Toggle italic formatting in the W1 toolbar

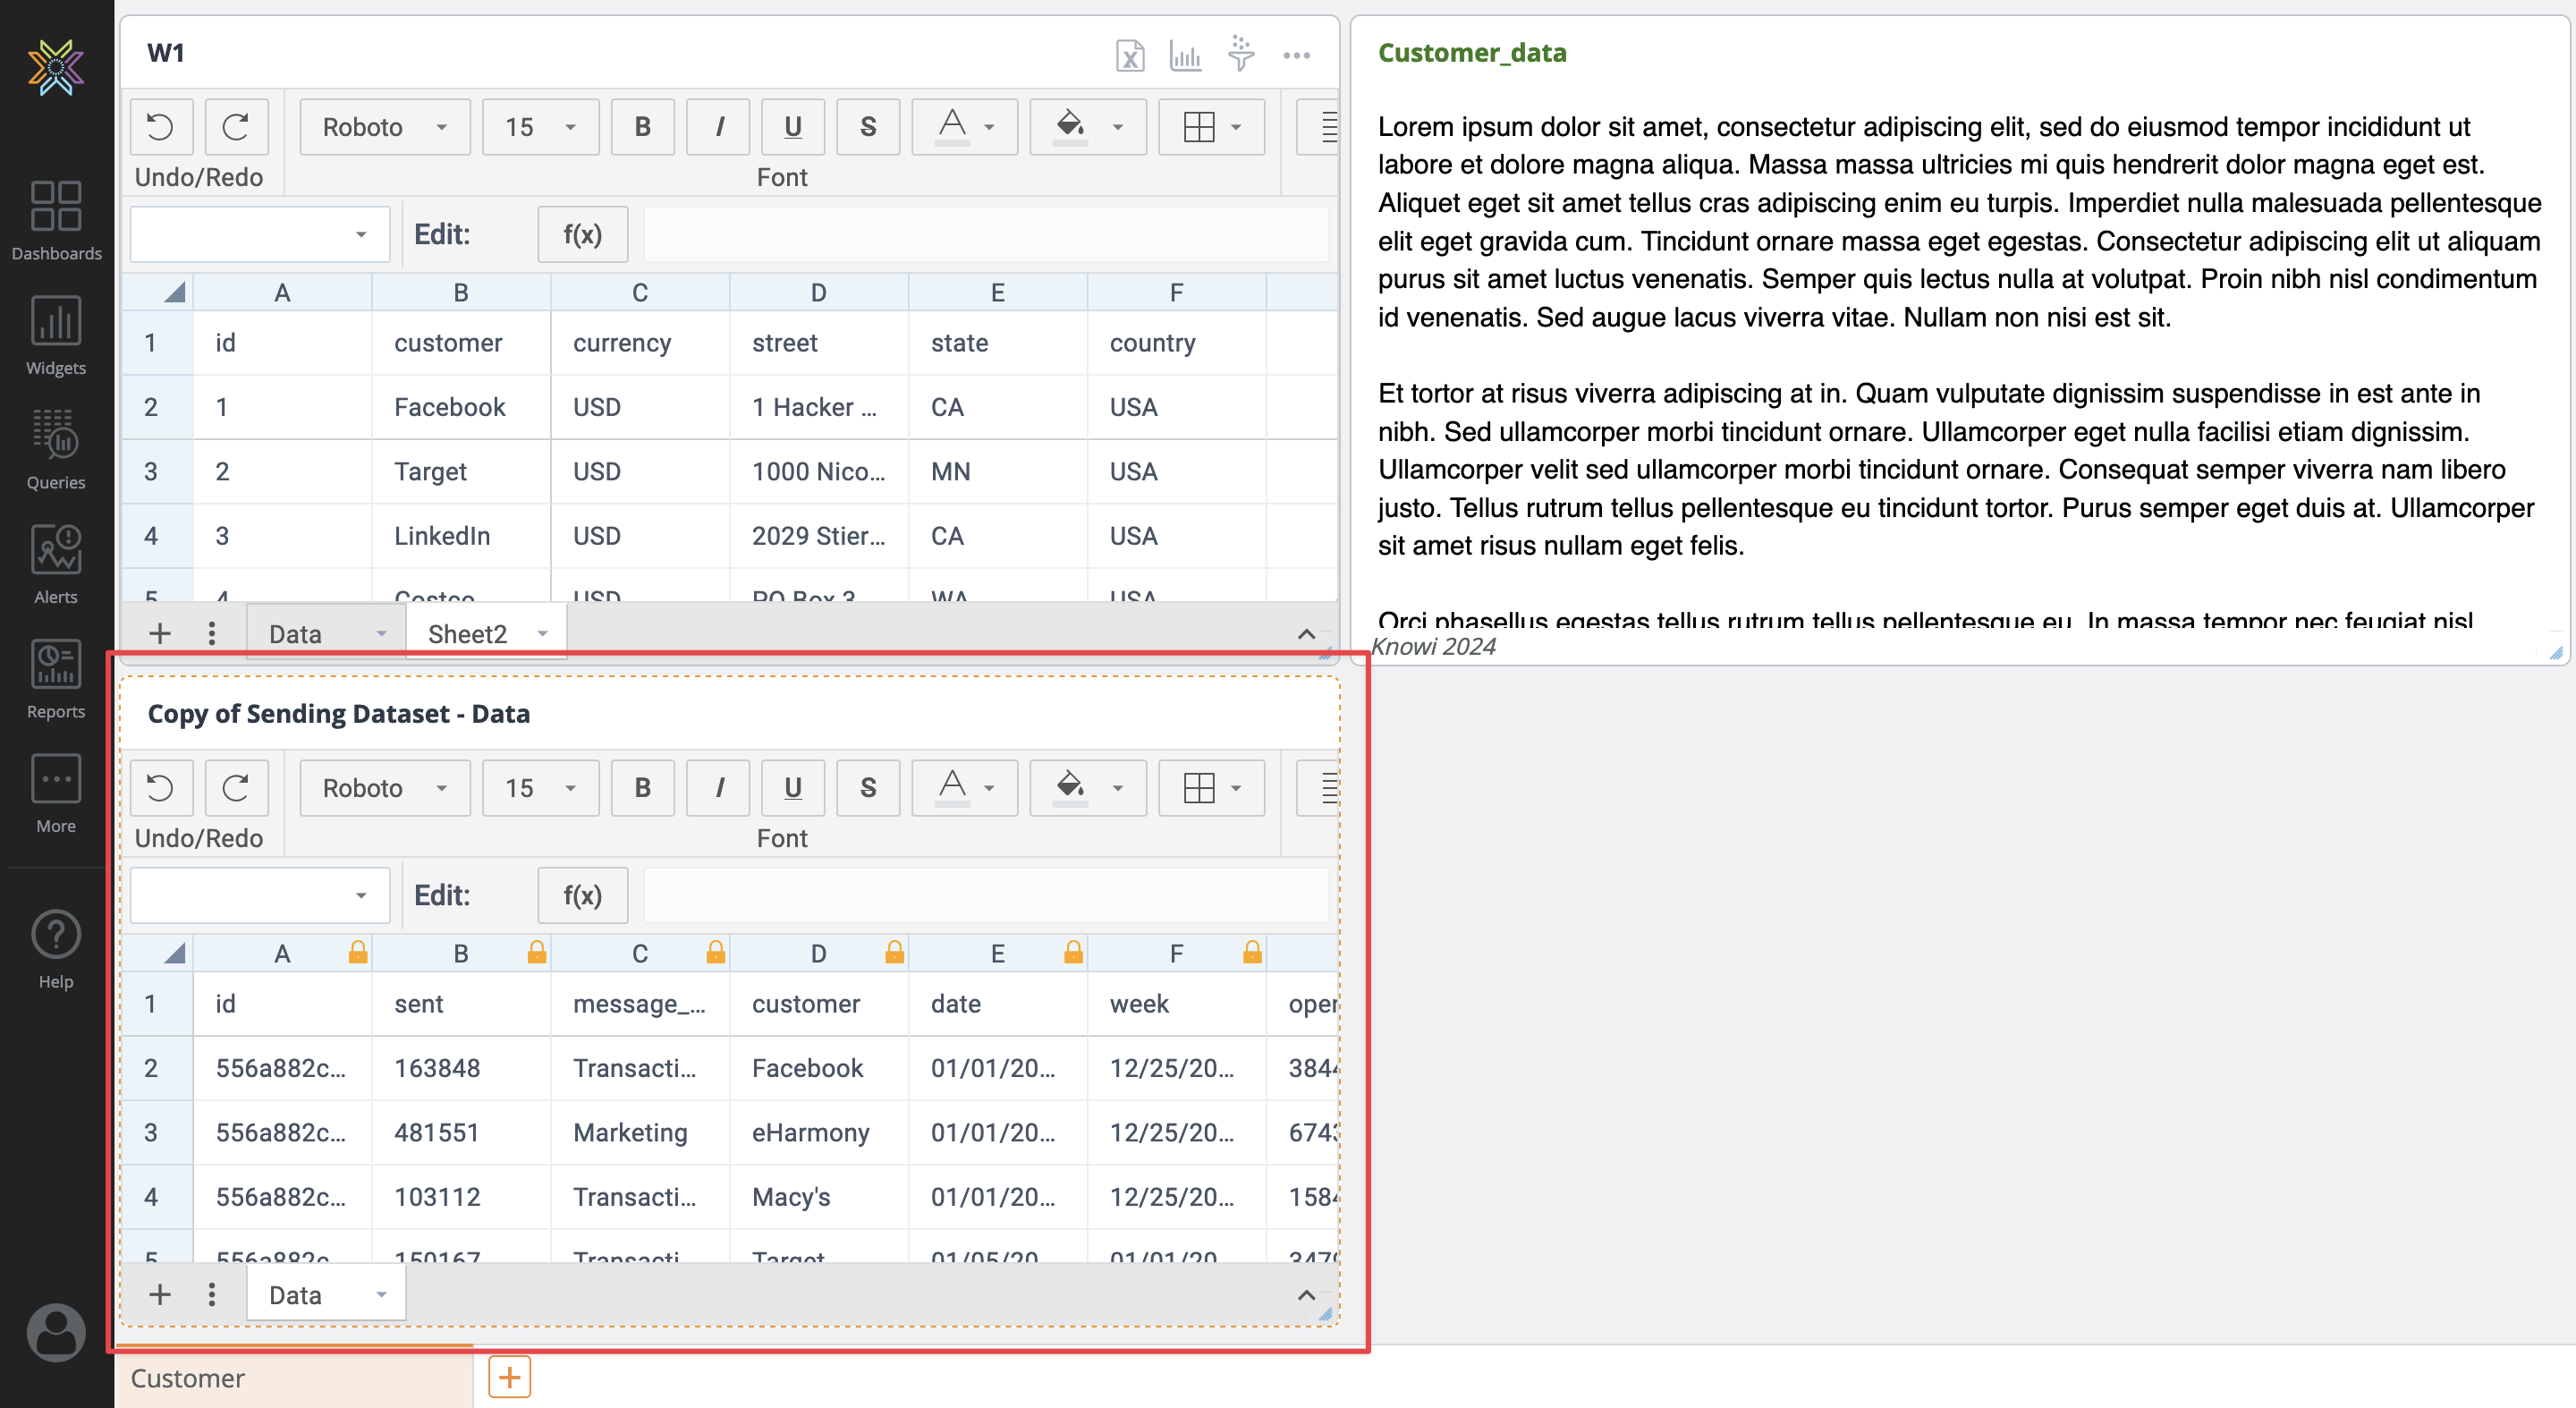pos(717,126)
